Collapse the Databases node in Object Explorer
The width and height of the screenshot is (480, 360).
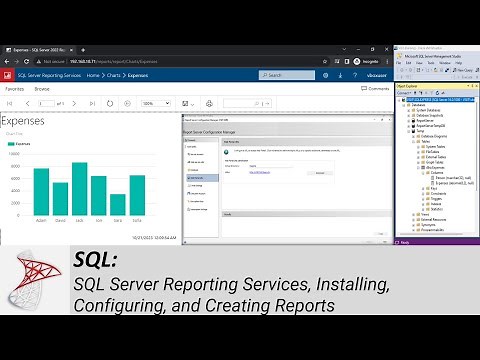point(404,105)
